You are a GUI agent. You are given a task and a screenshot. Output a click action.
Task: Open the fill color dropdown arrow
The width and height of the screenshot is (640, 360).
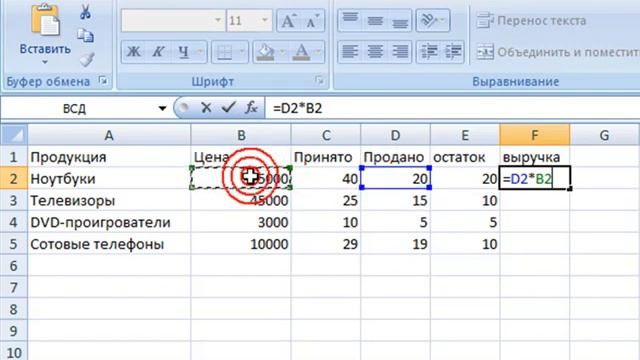point(283,52)
